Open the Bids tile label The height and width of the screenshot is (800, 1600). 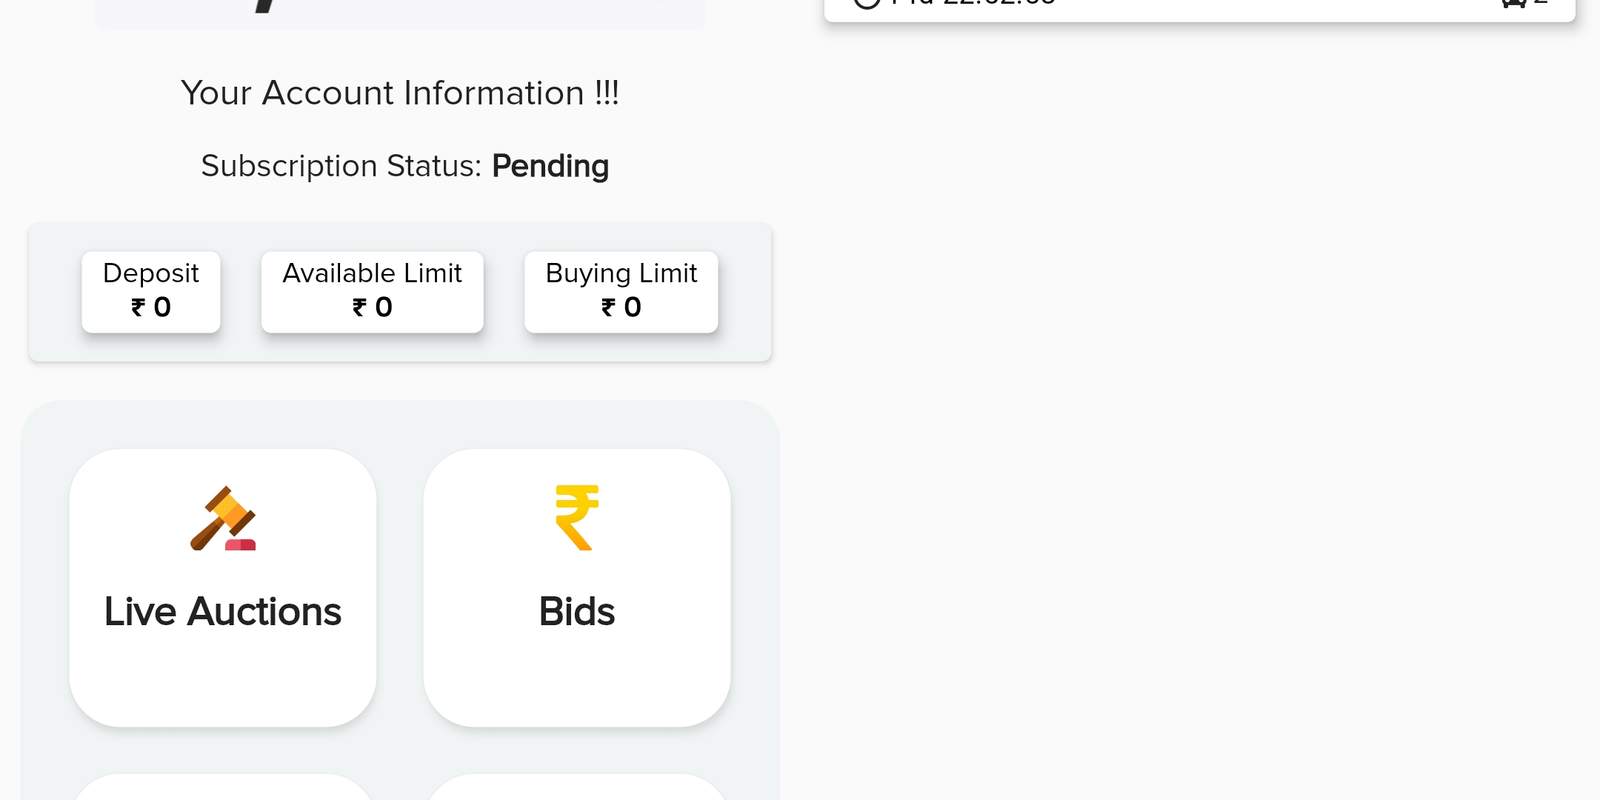tap(577, 612)
